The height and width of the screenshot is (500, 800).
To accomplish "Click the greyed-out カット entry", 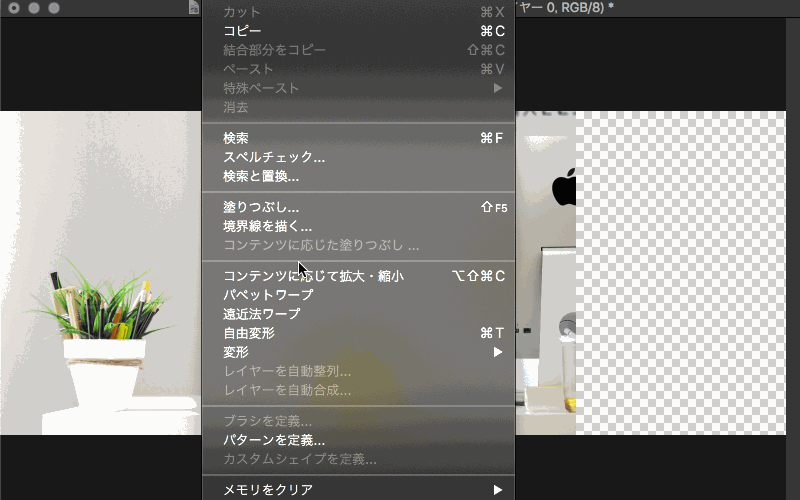I will [358, 12].
